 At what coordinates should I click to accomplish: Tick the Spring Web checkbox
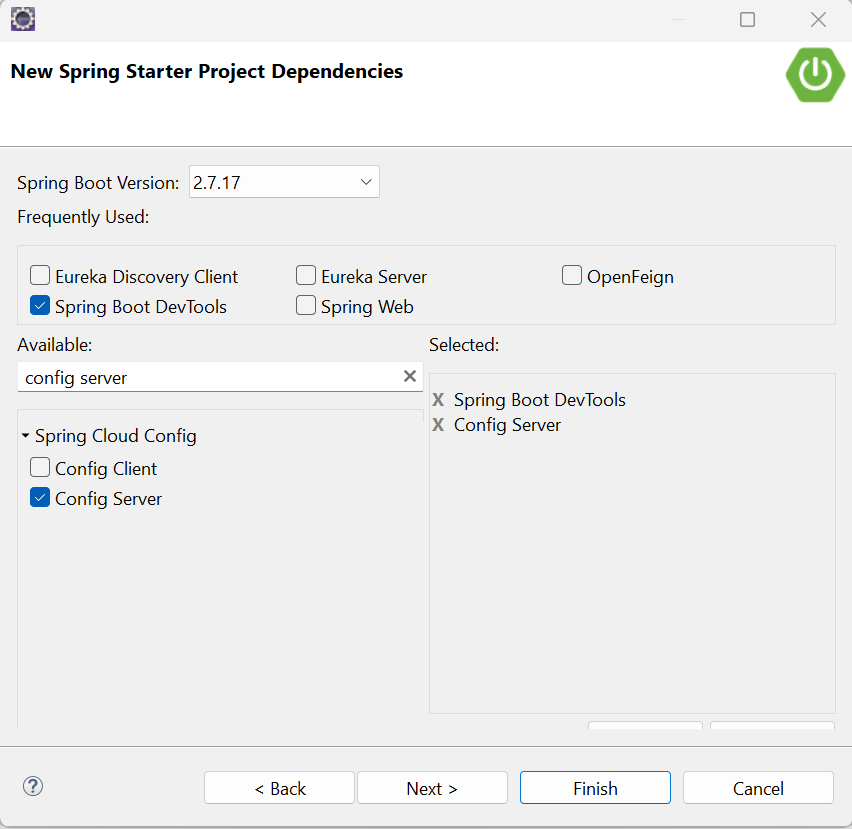pyautogui.click(x=306, y=306)
